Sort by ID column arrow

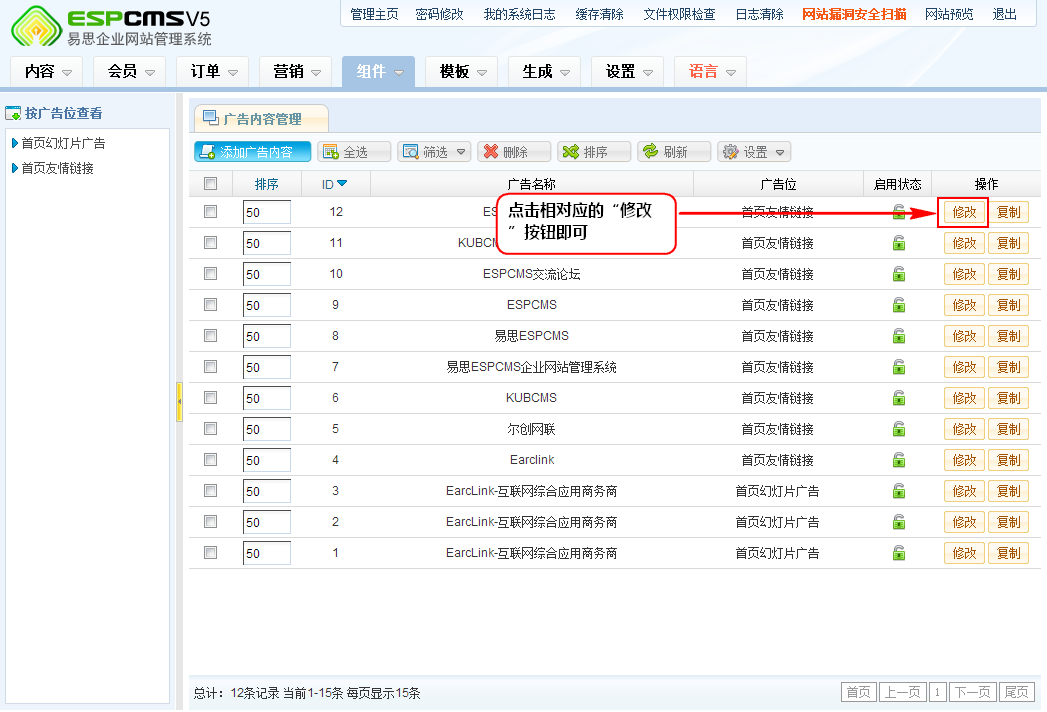tap(343, 184)
